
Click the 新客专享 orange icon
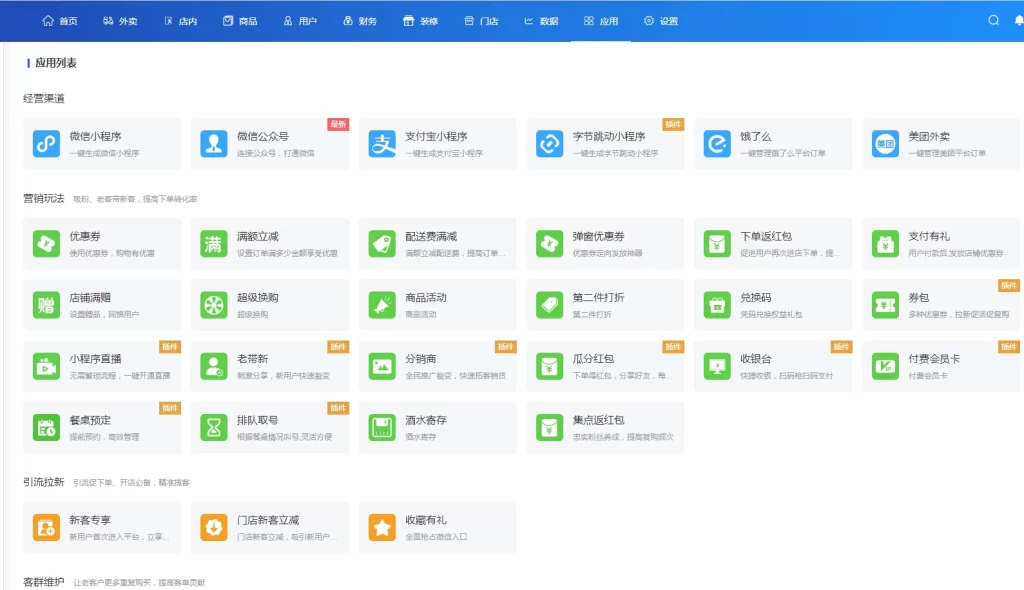pos(46,527)
